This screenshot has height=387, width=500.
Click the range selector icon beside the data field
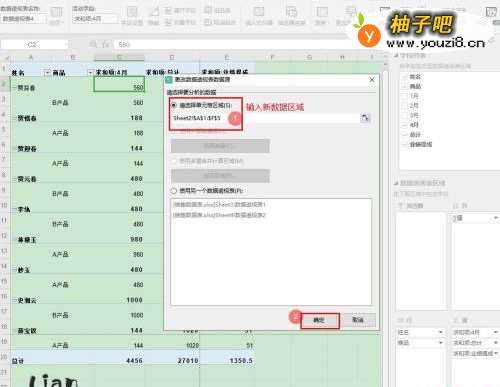point(365,118)
